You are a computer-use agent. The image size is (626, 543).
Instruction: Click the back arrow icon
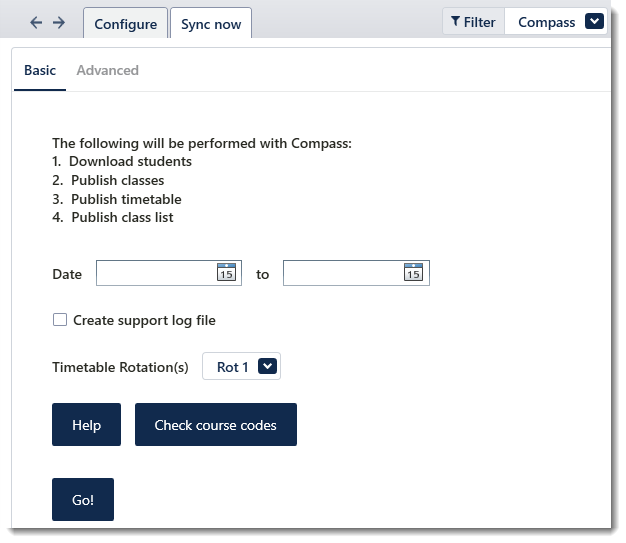36,22
